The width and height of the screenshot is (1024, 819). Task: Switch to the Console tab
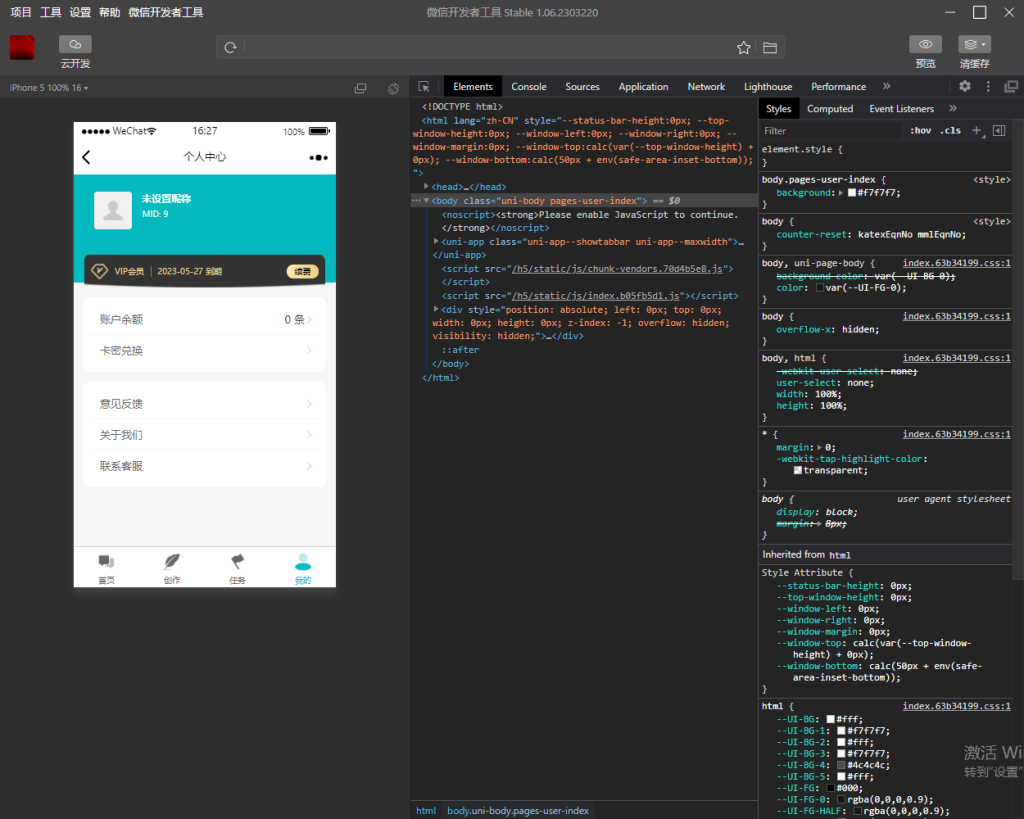click(529, 86)
